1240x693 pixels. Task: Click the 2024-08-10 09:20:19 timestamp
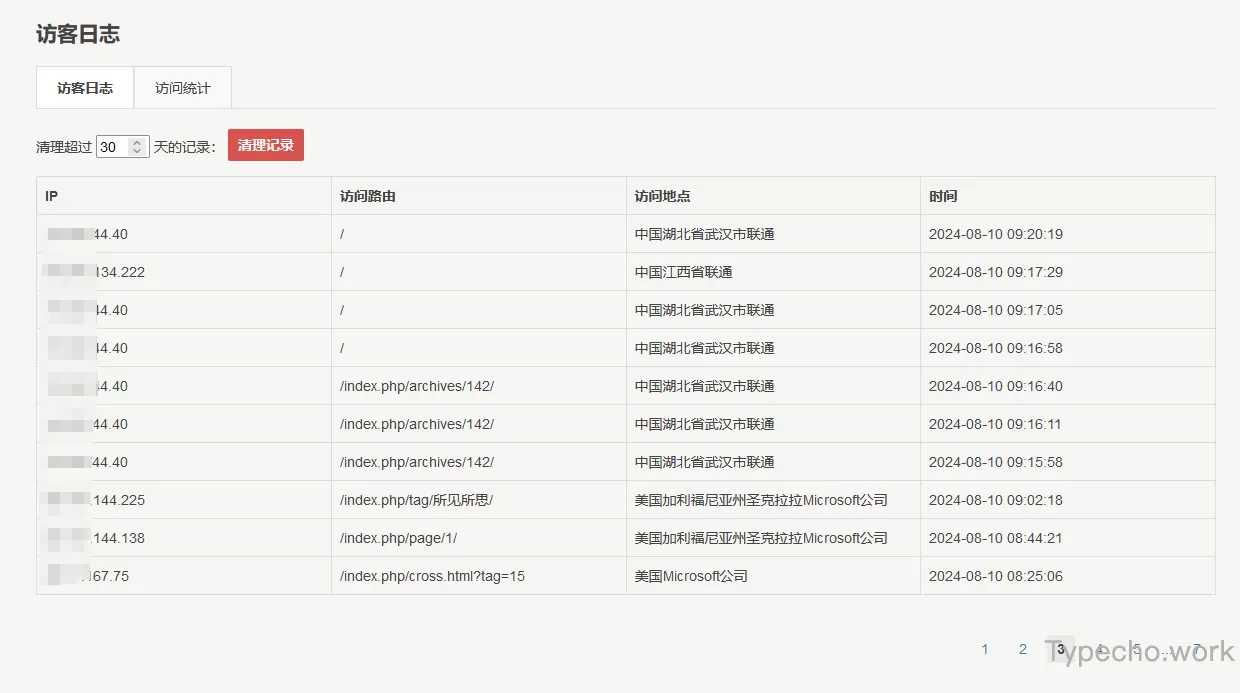pos(995,234)
